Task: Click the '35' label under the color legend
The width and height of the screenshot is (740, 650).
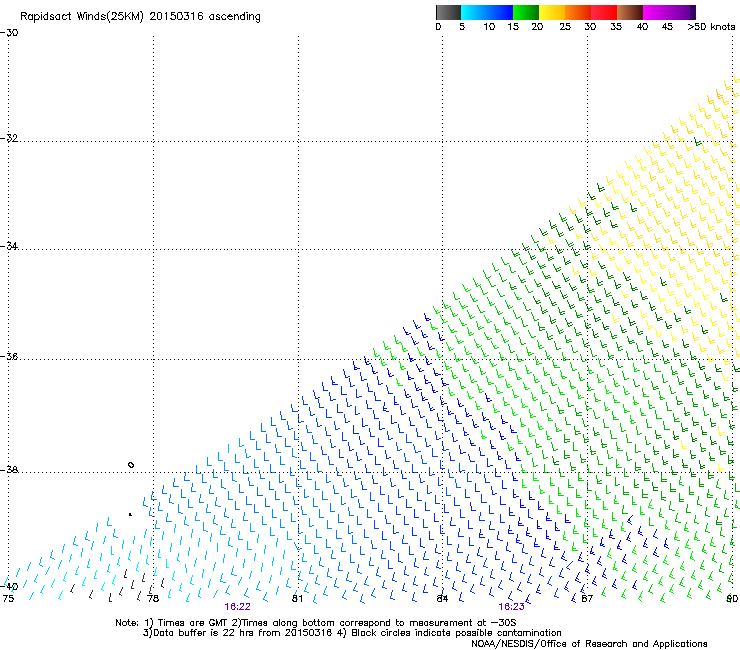Action: click(616, 27)
